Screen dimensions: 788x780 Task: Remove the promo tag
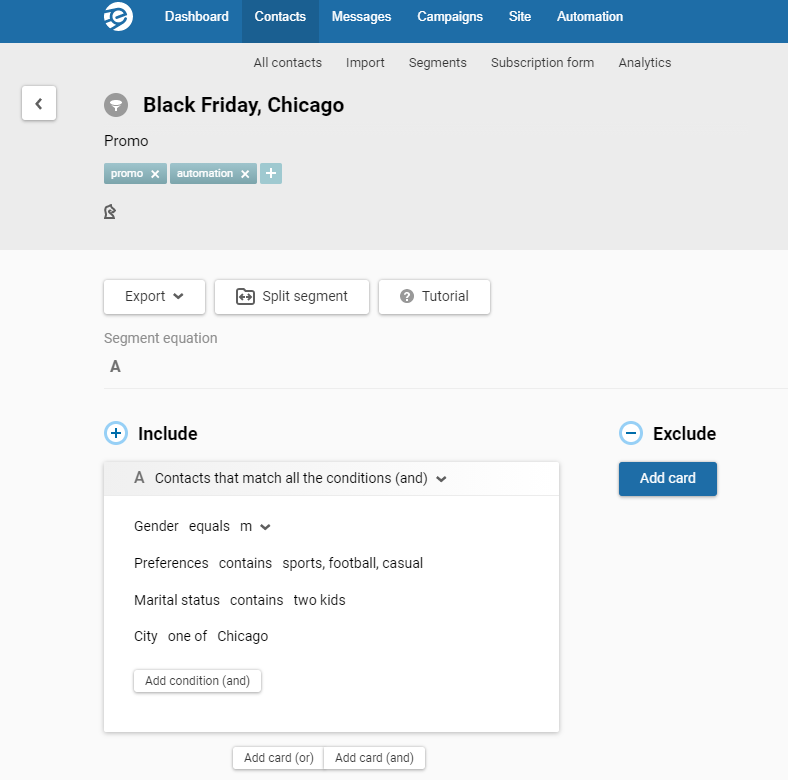pyautogui.click(x=155, y=174)
